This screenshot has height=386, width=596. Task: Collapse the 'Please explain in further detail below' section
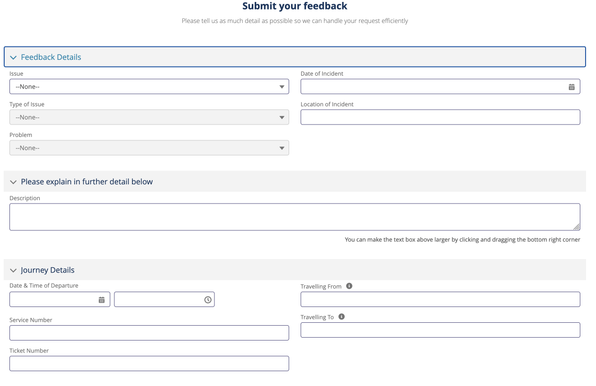click(x=295, y=182)
